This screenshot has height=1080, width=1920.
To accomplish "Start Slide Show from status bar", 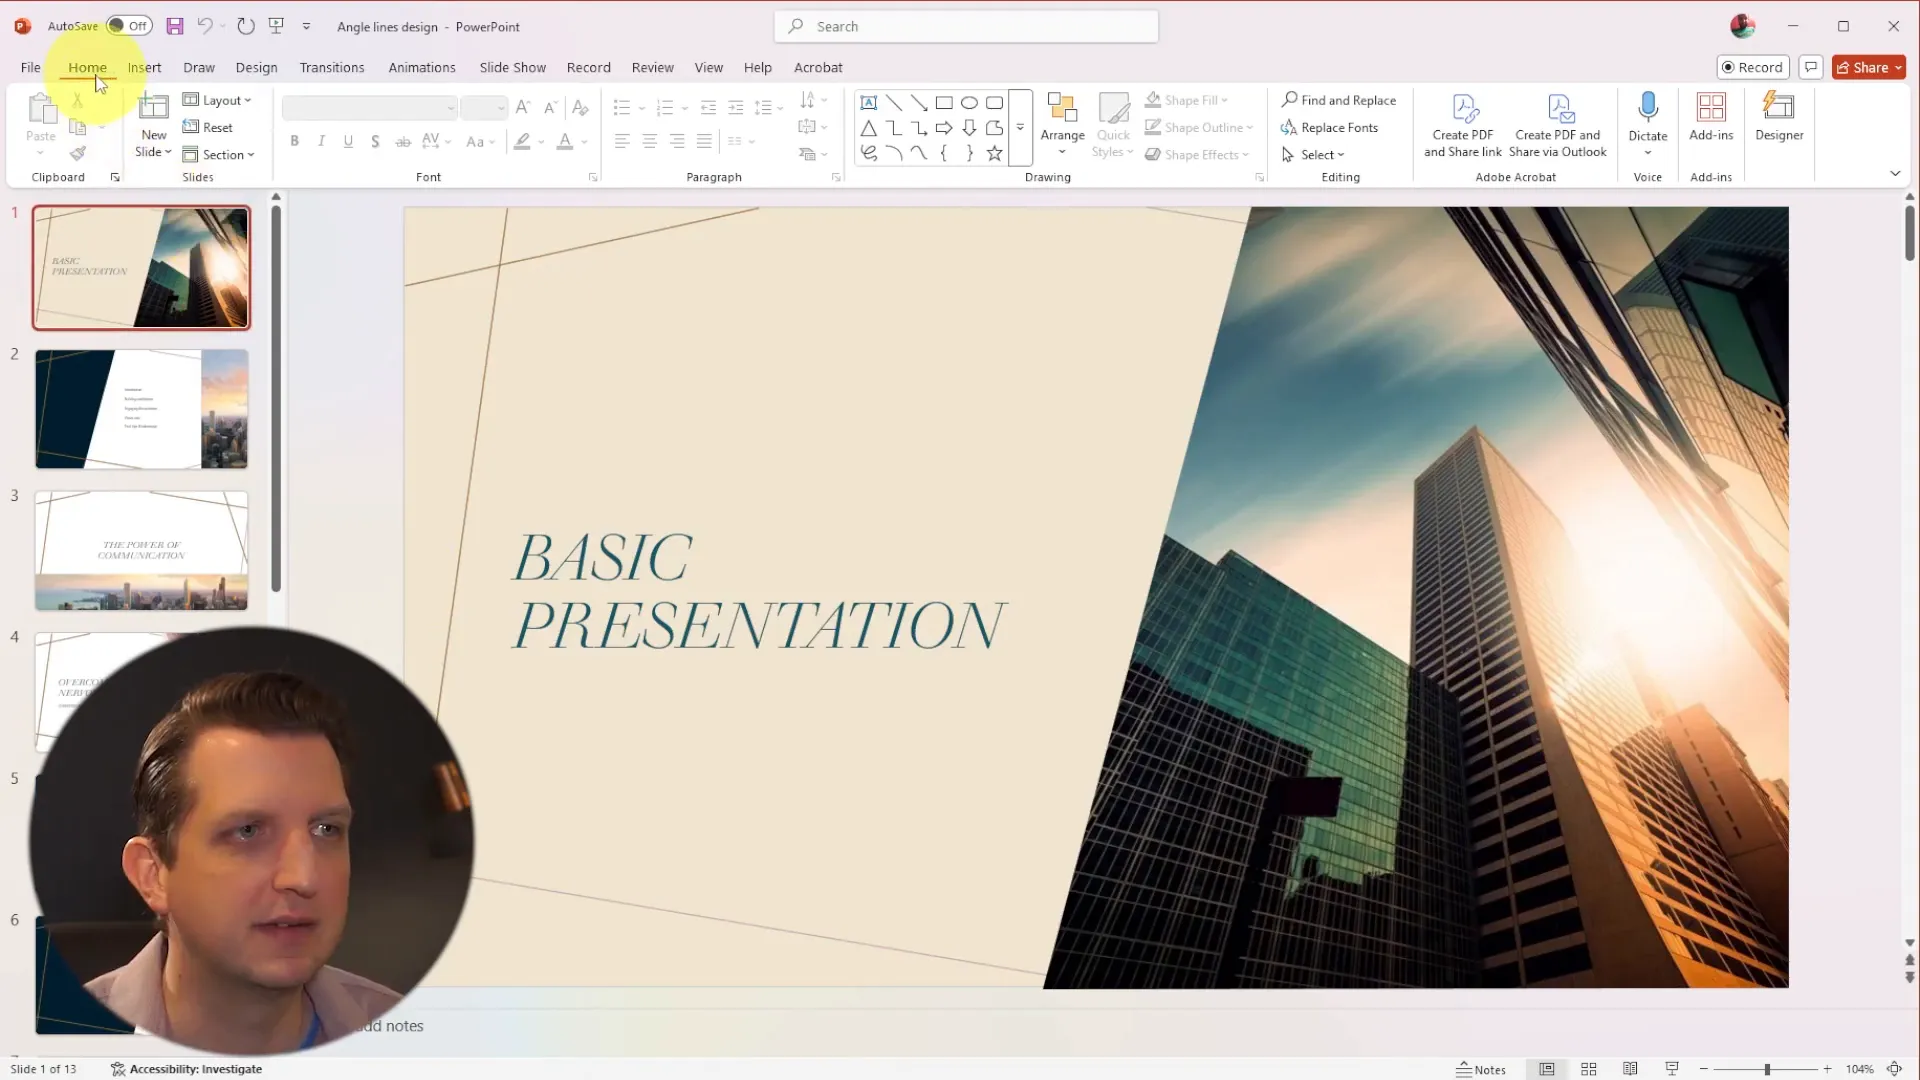I will 1672,1069.
